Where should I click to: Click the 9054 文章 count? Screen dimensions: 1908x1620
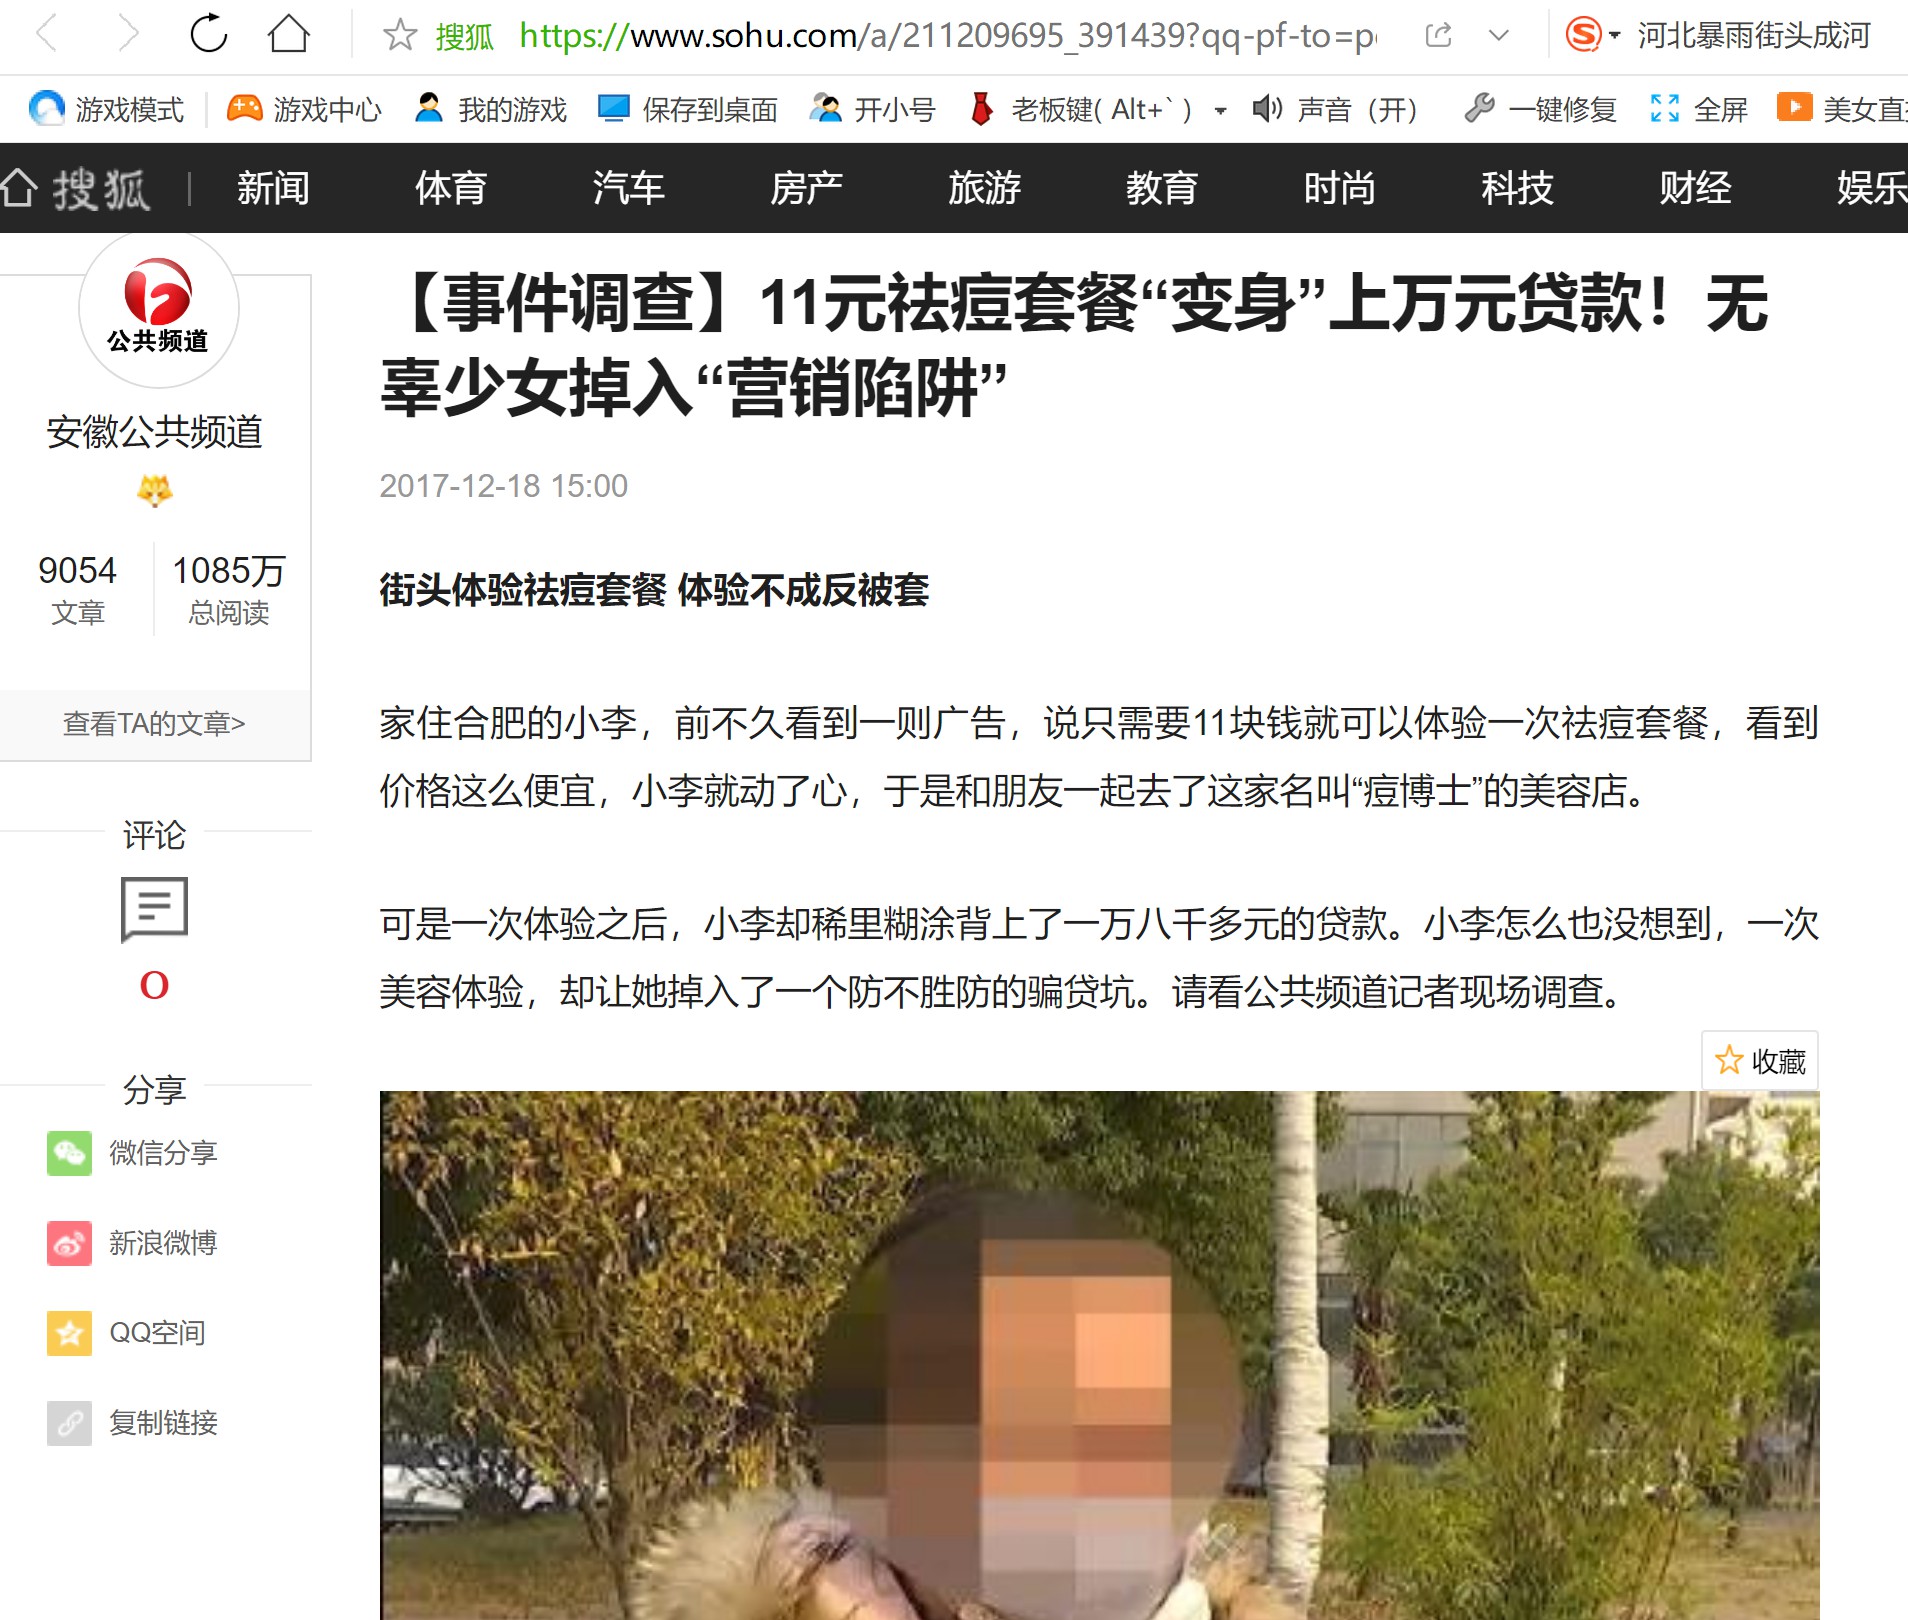(x=77, y=590)
